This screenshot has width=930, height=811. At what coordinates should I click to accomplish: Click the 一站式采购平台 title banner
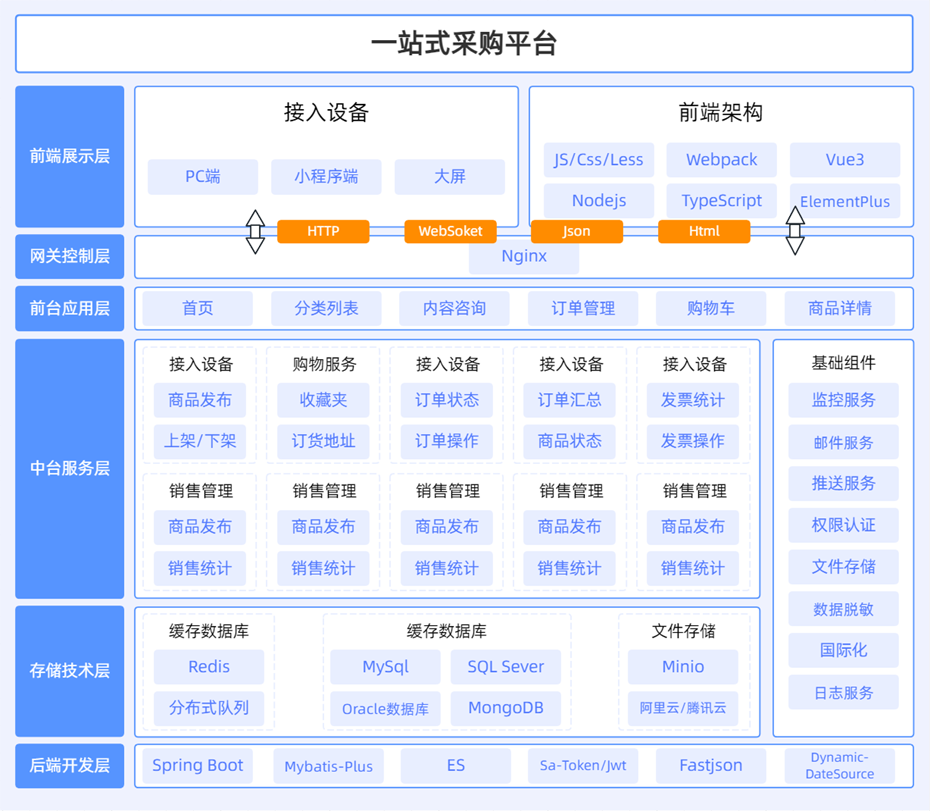pos(465,43)
